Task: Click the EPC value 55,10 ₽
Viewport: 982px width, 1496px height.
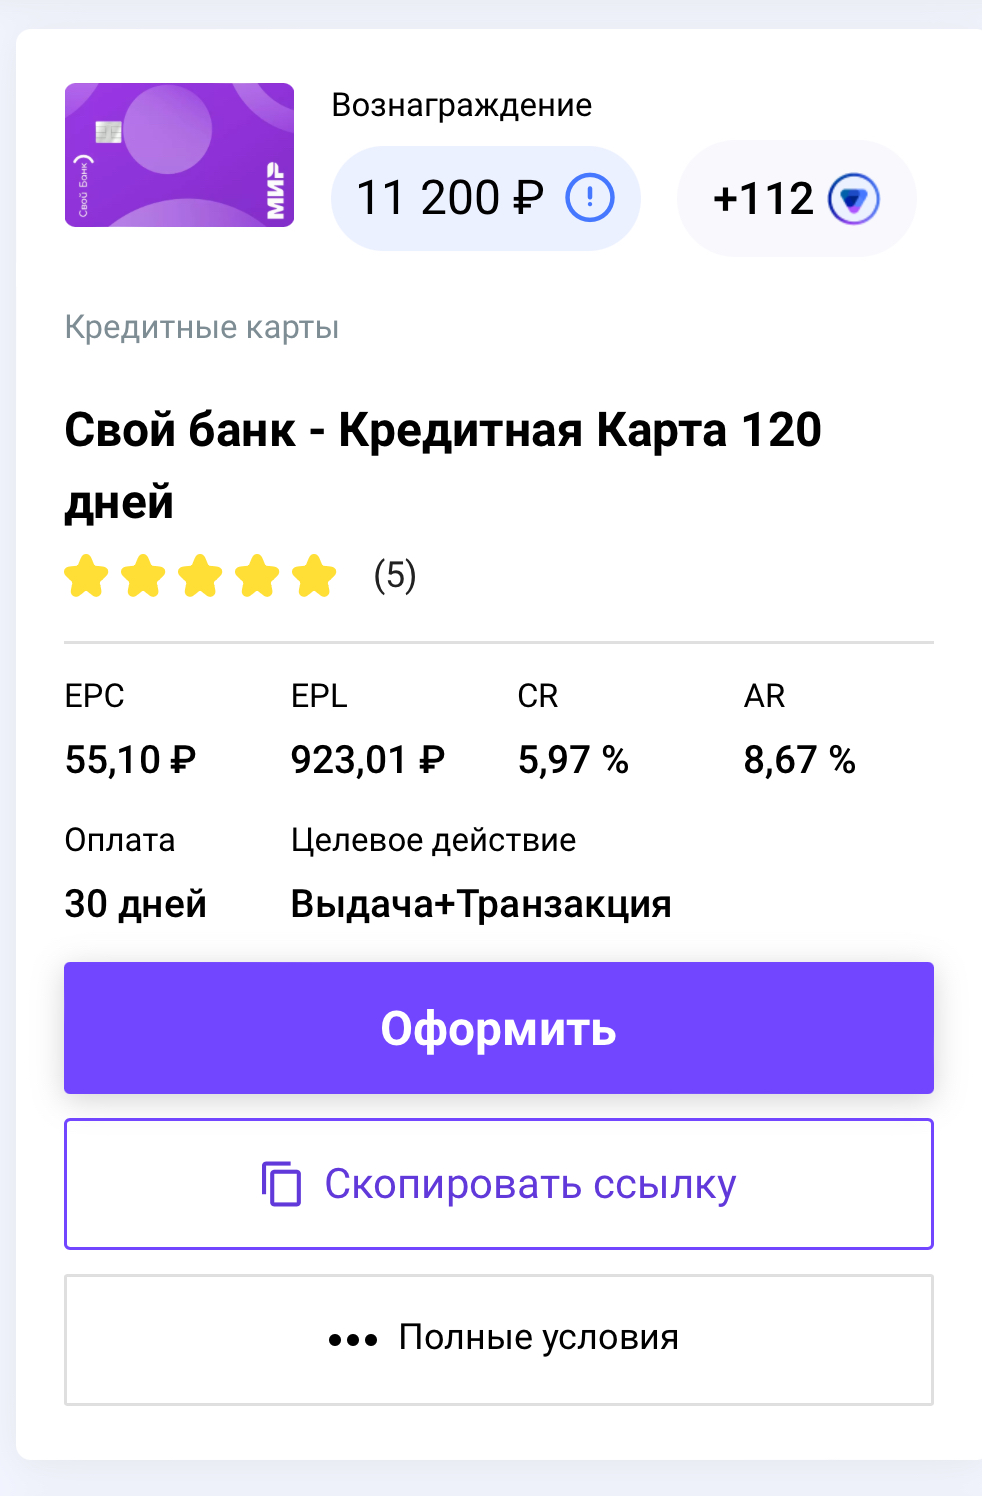Action: coord(131,760)
